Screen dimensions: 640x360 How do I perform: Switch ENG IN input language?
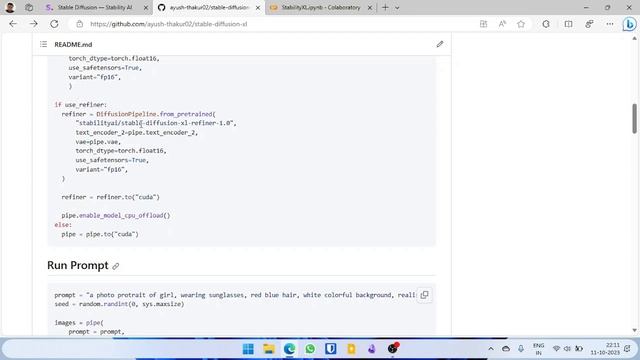click(x=539, y=349)
